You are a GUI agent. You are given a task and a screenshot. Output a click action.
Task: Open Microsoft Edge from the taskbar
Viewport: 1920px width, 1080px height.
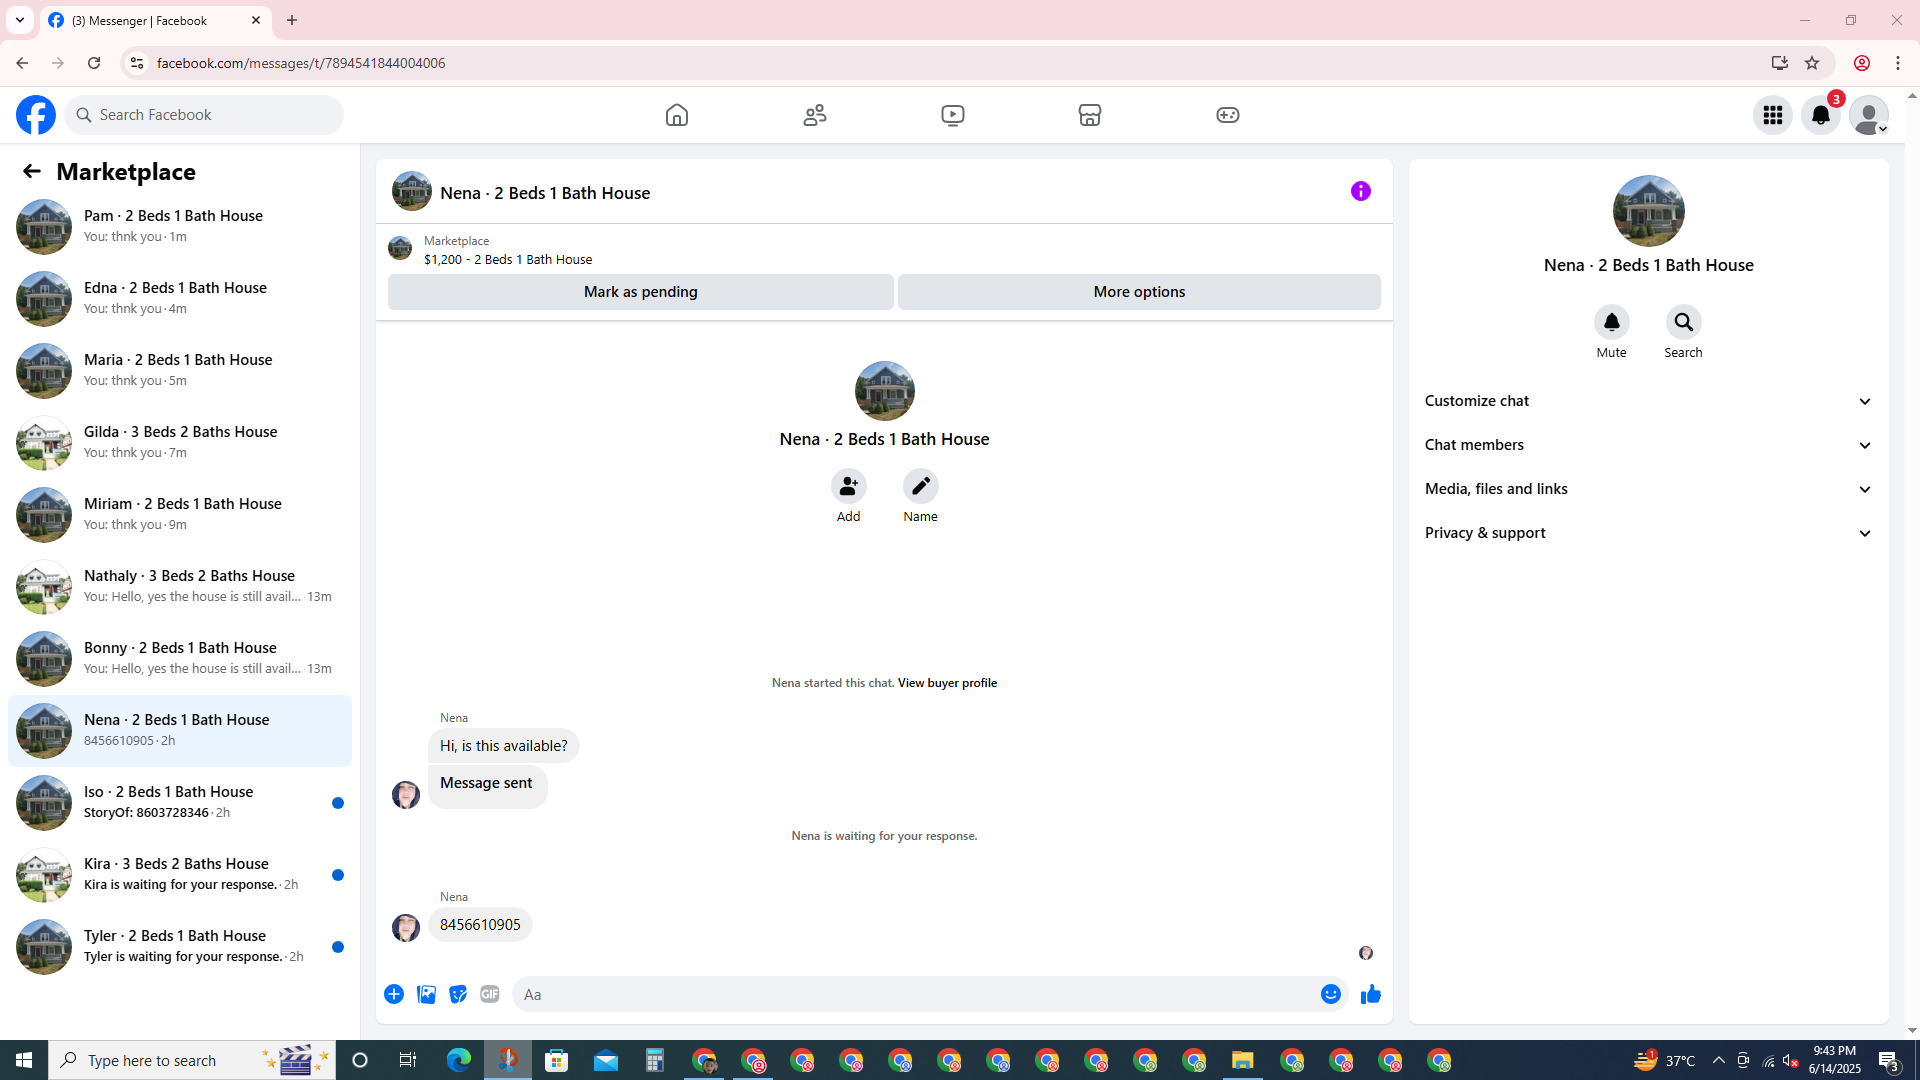point(459,1060)
